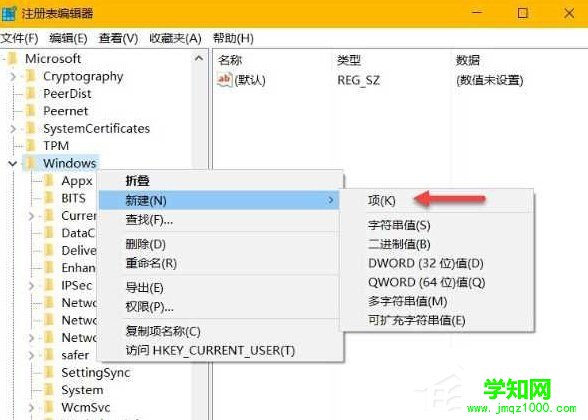The image size is (588, 420).
Task: Click the safer folder icon
Action: (49, 355)
